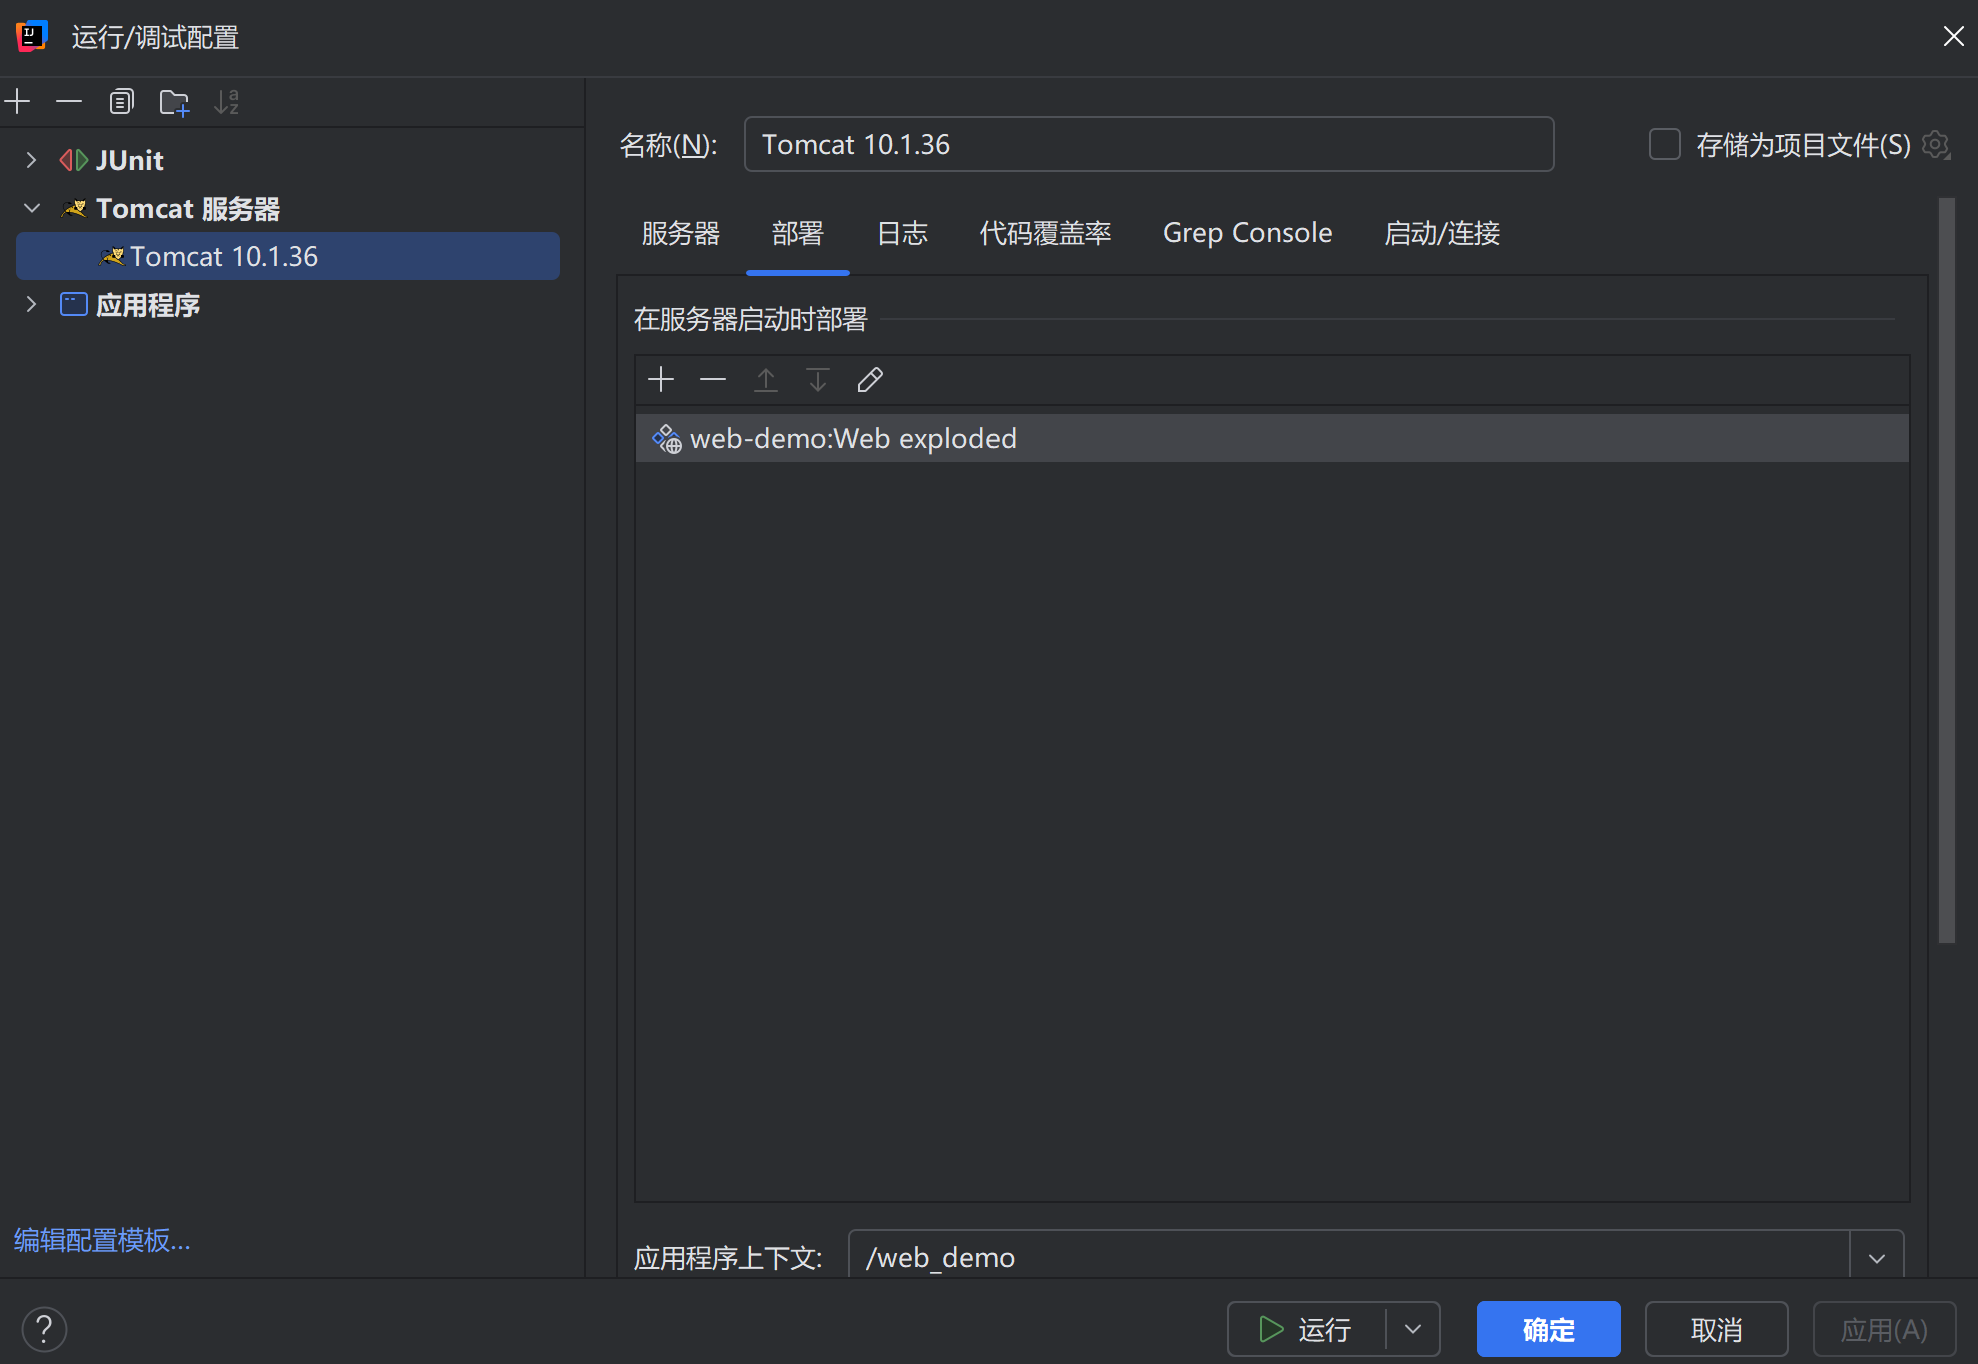Screen dimensions: 1978x1364
Task: Open 编辑配置模板 link
Action: point(102,1240)
